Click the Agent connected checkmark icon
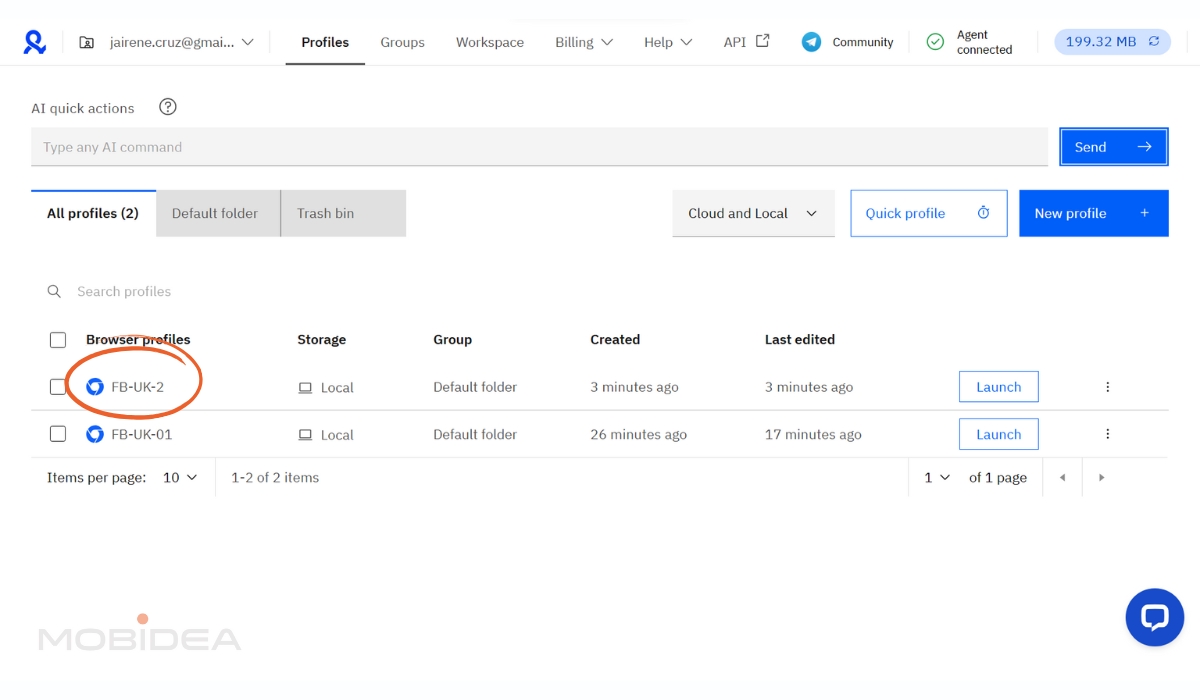Screen dimensions: 1200x700 pyautogui.click(x=935, y=42)
